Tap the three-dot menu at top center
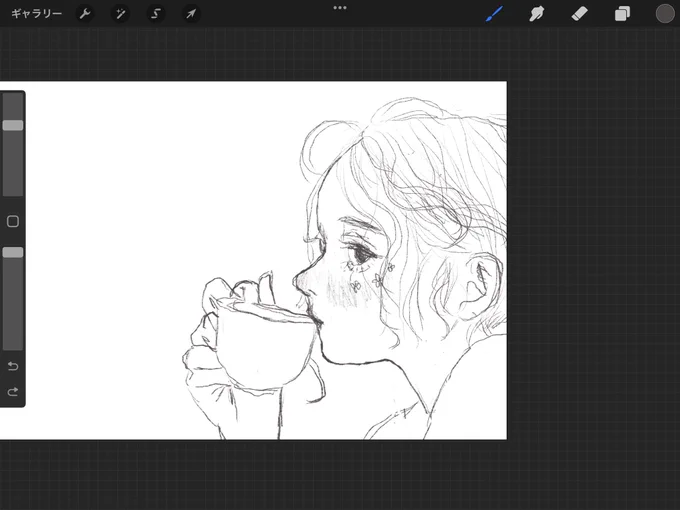 coord(340,8)
